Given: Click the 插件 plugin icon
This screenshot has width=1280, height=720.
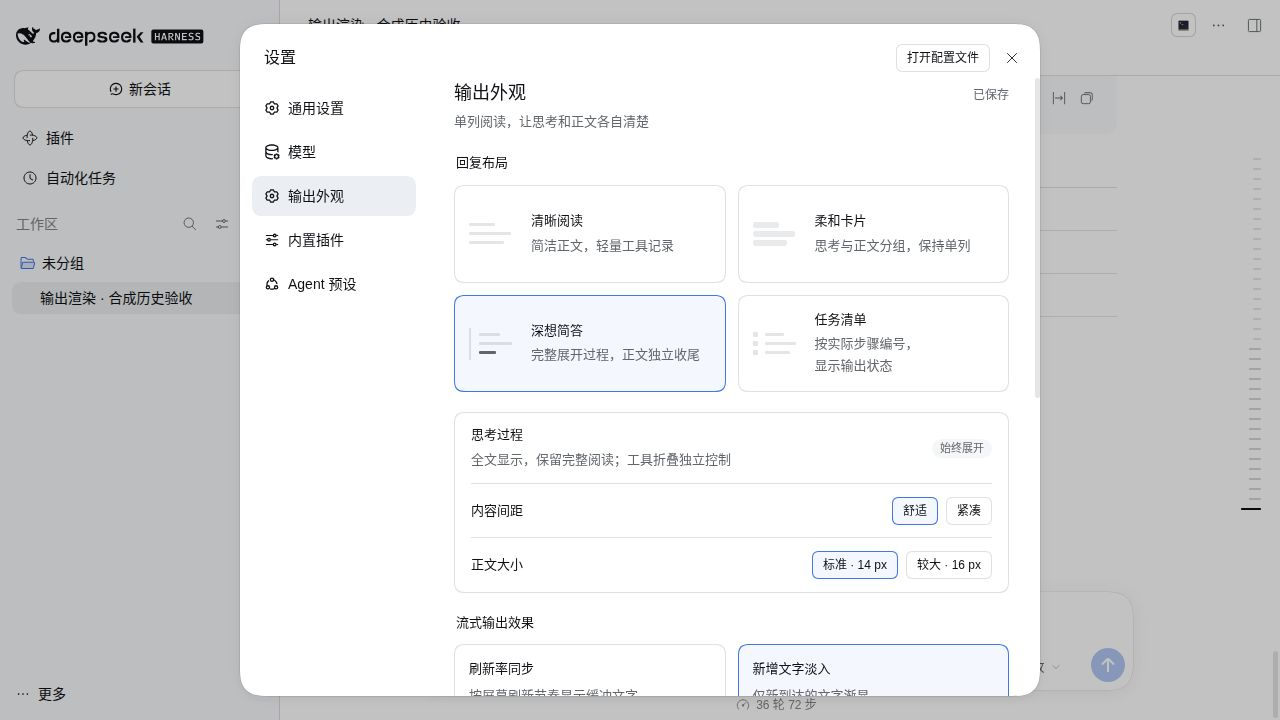Looking at the screenshot, I should [30, 138].
